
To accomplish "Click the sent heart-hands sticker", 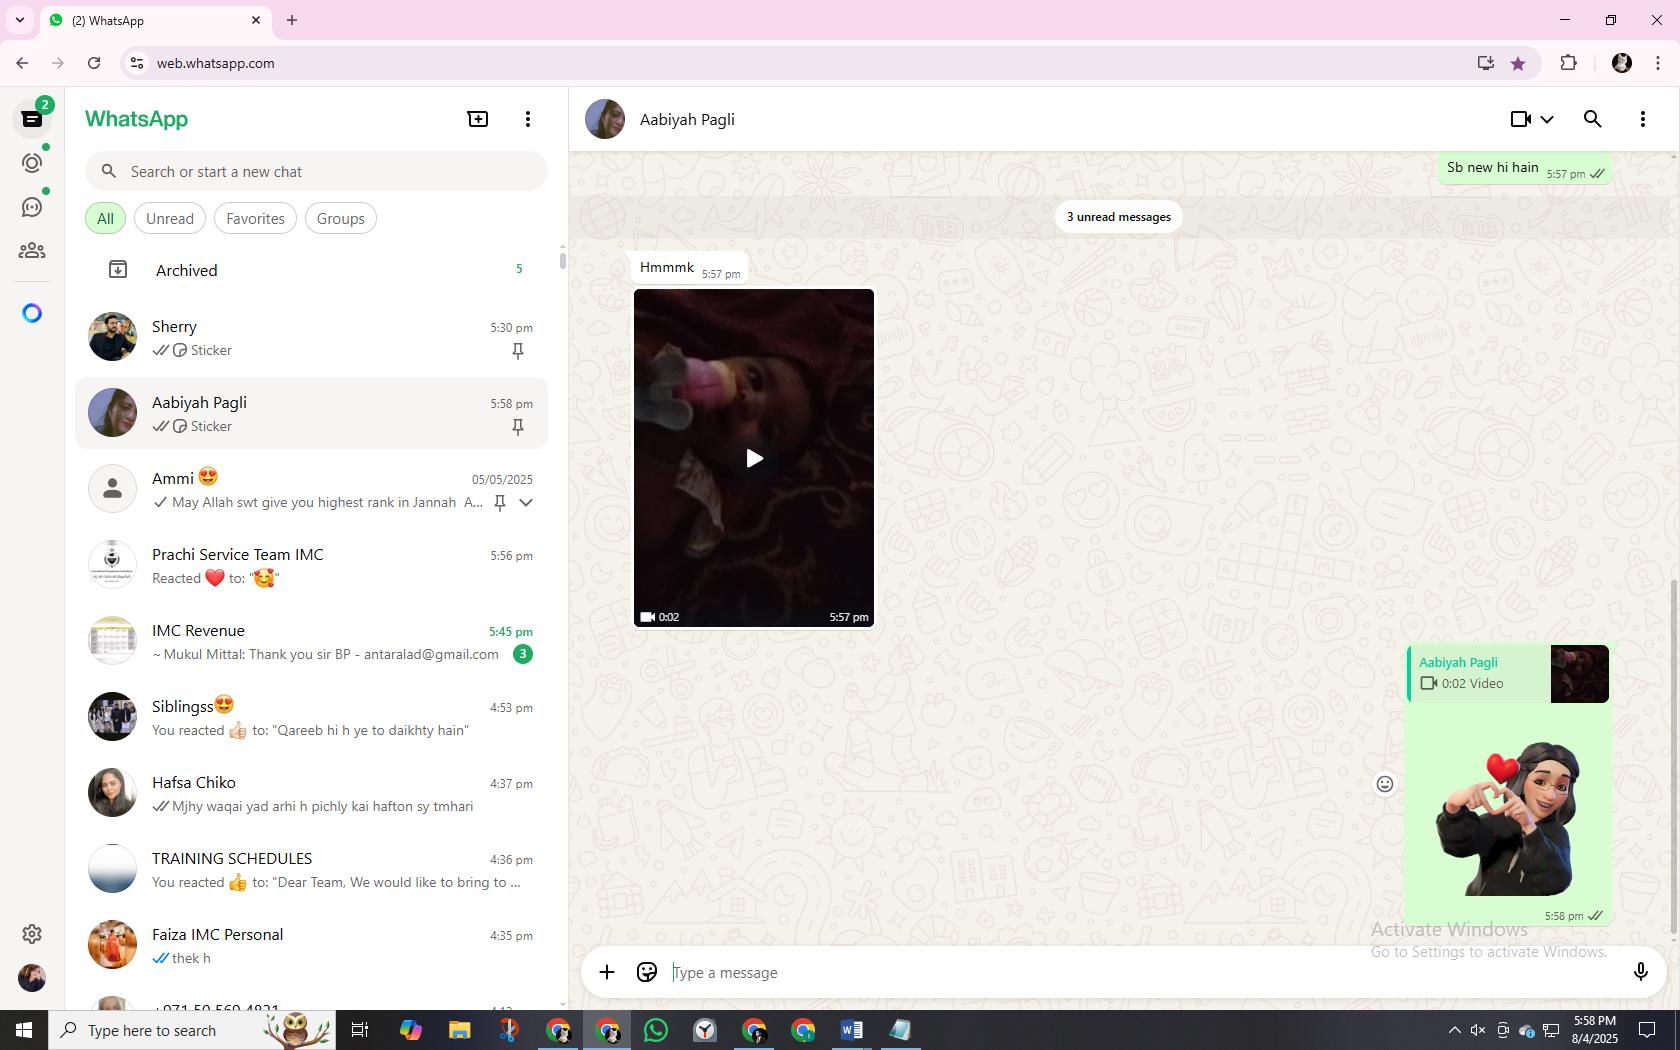I will [x=1508, y=818].
